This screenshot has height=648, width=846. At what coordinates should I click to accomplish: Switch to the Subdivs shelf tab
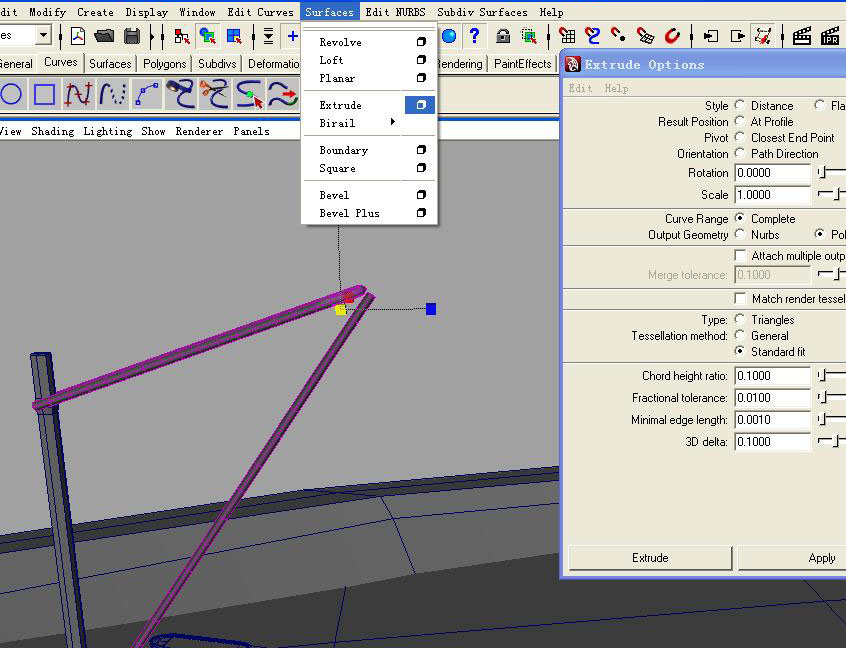coord(217,64)
